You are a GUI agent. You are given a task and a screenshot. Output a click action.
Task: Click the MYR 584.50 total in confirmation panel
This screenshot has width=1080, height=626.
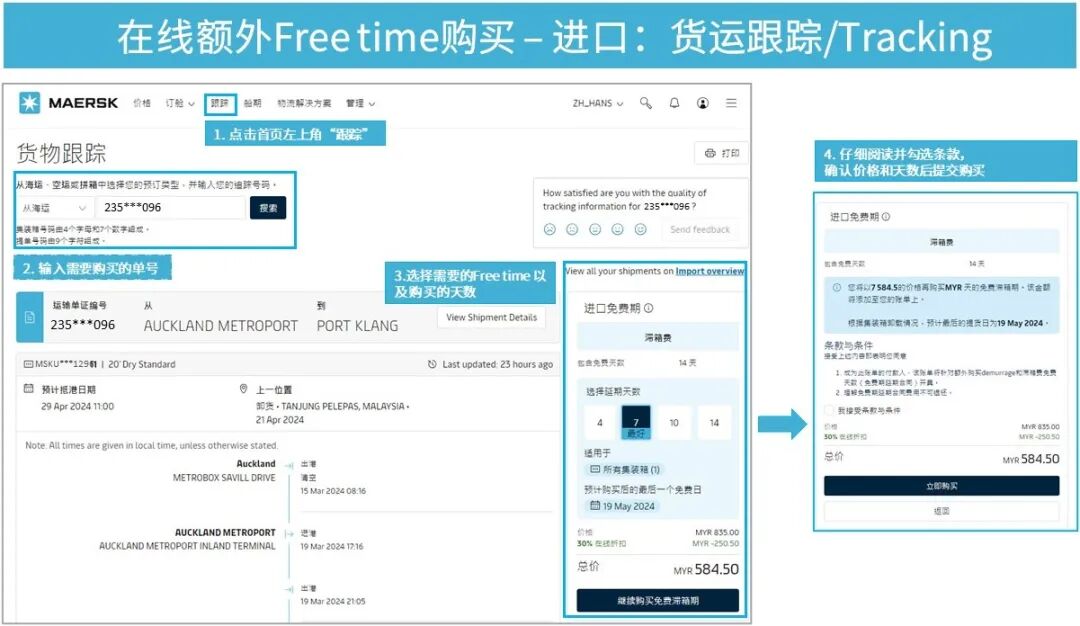(1030, 459)
